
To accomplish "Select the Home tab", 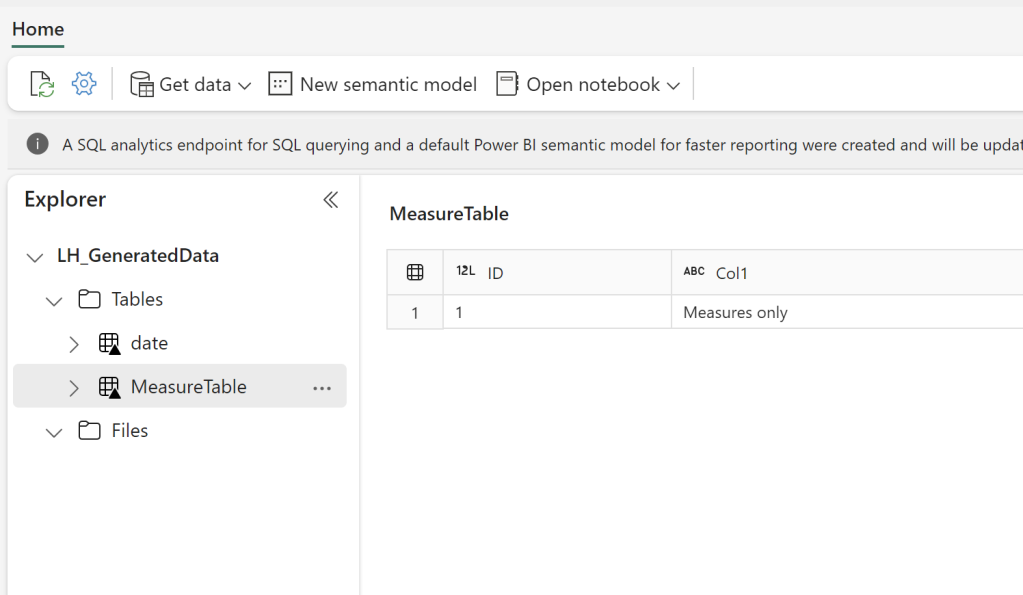I will pos(37,30).
